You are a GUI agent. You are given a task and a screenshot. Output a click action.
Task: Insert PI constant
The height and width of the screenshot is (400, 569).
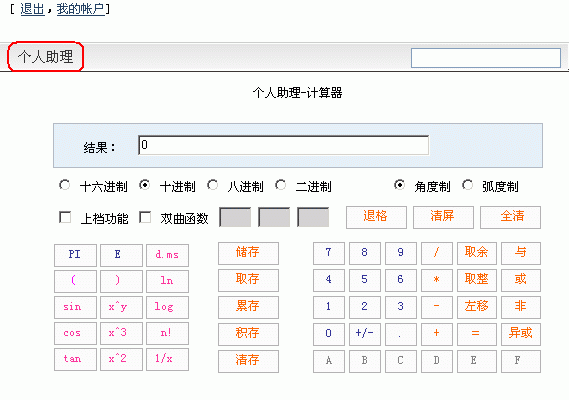tap(75, 255)
